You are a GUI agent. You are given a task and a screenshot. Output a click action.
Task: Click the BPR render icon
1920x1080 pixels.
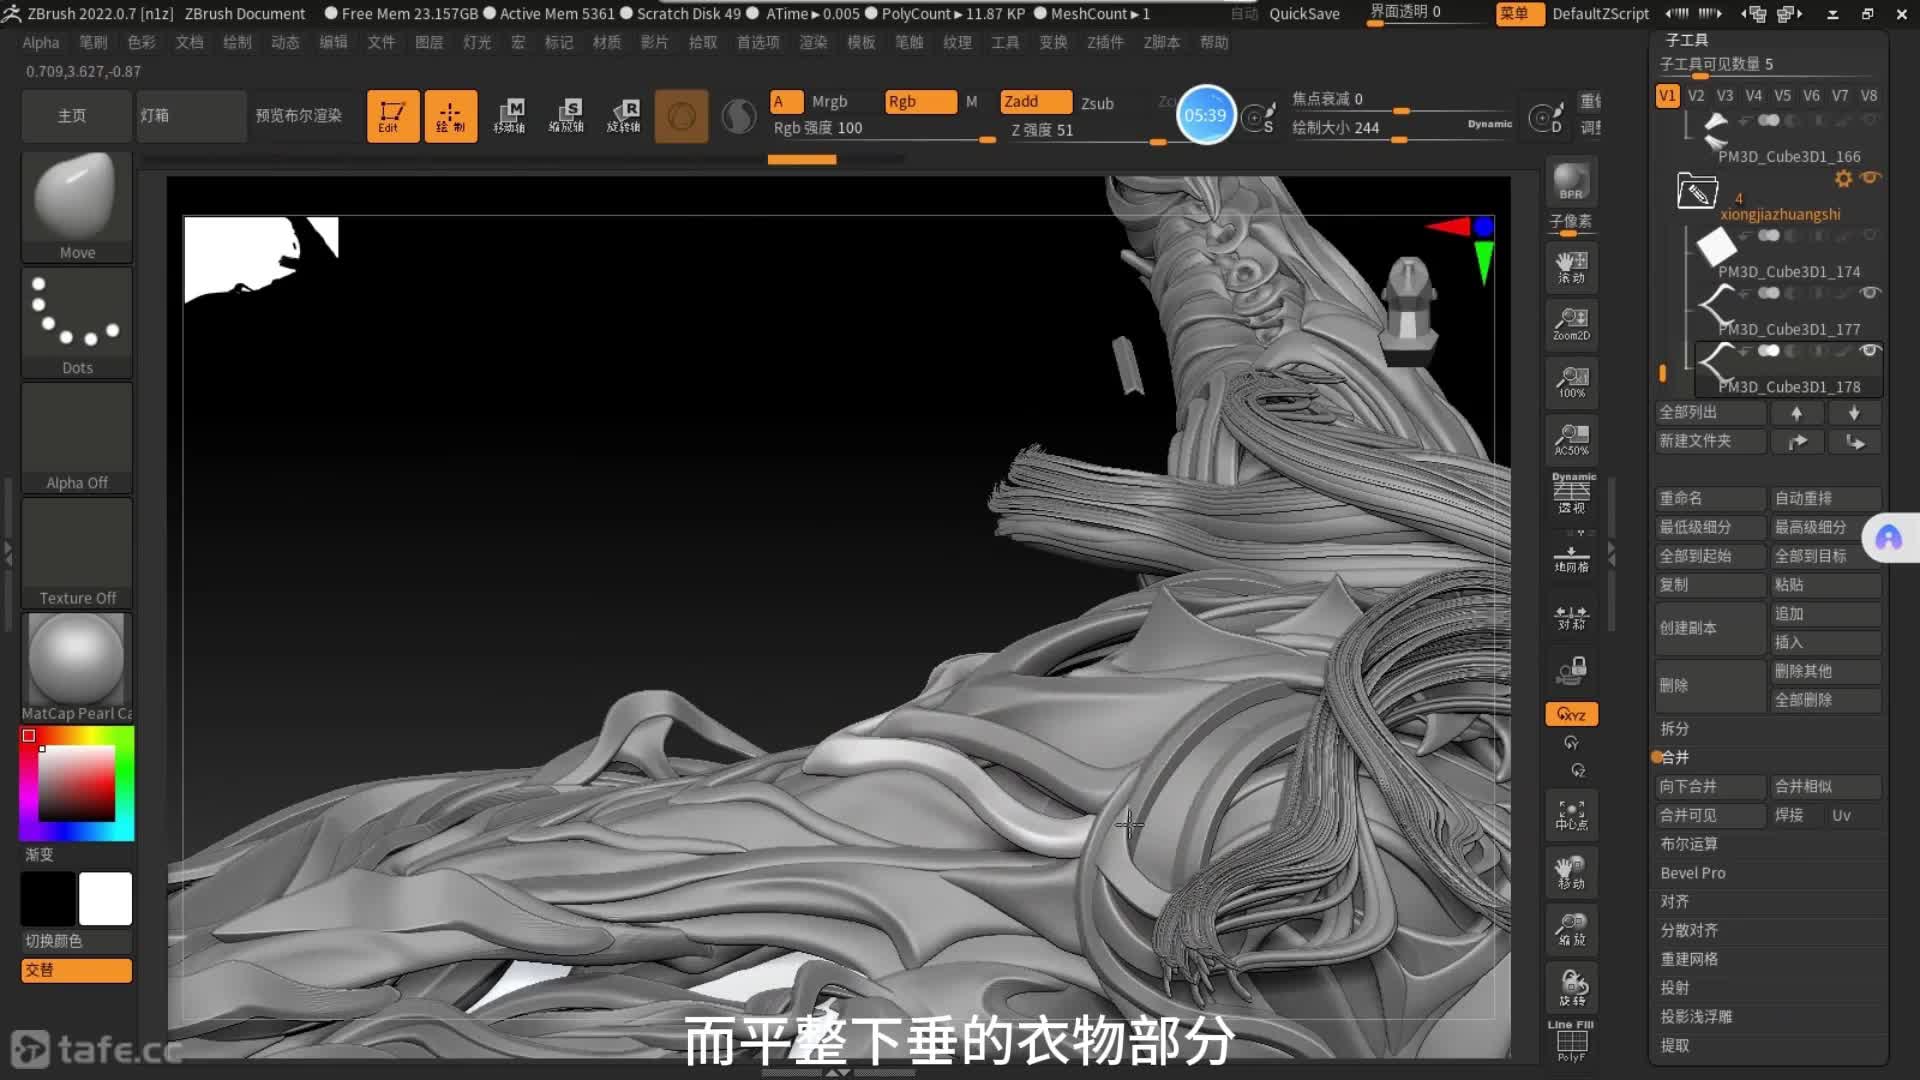pyautogui.click(x=1571, y=182)
